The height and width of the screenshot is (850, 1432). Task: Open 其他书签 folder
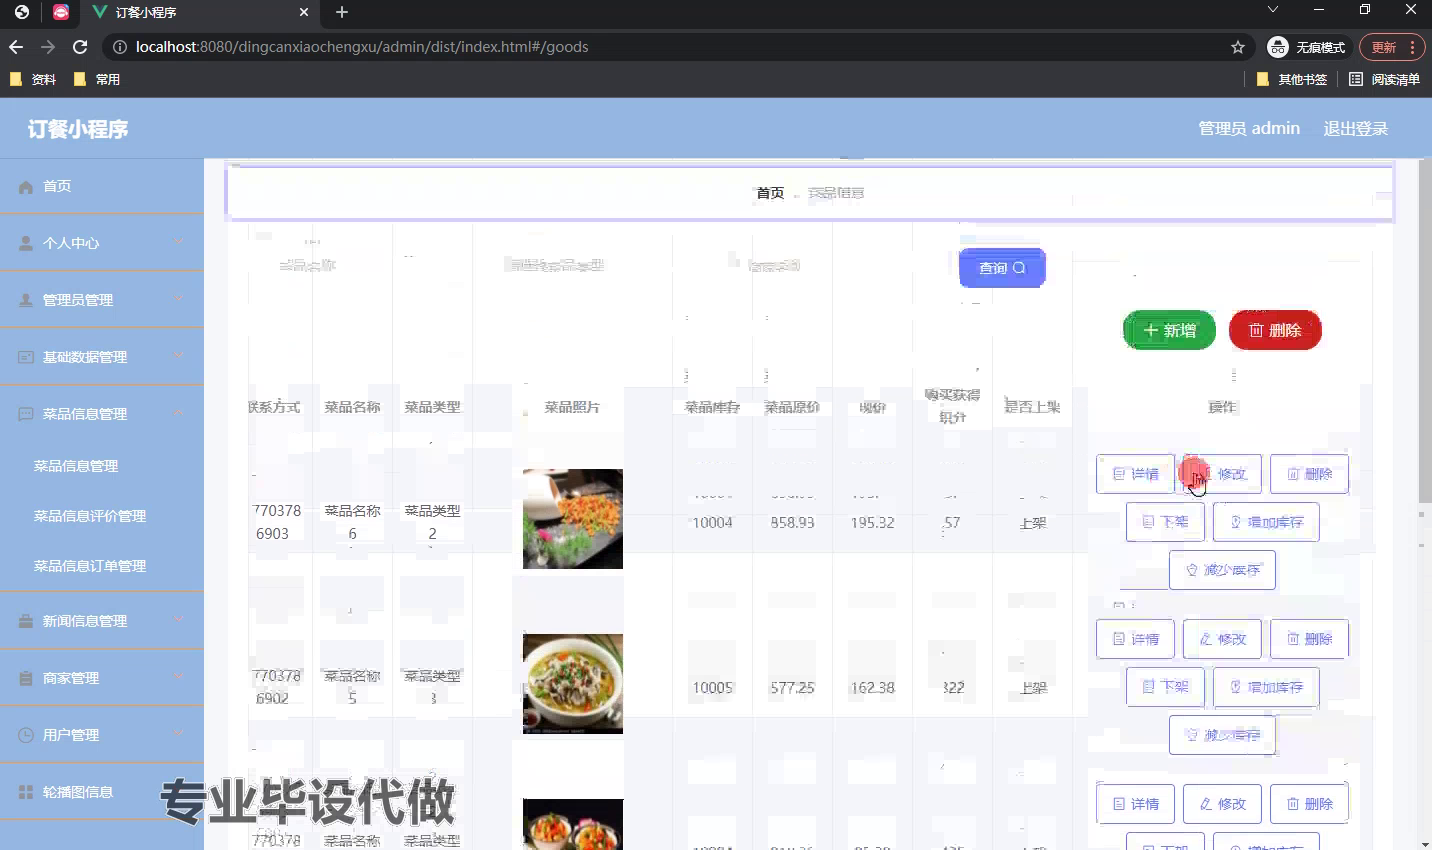point(1292,79)
